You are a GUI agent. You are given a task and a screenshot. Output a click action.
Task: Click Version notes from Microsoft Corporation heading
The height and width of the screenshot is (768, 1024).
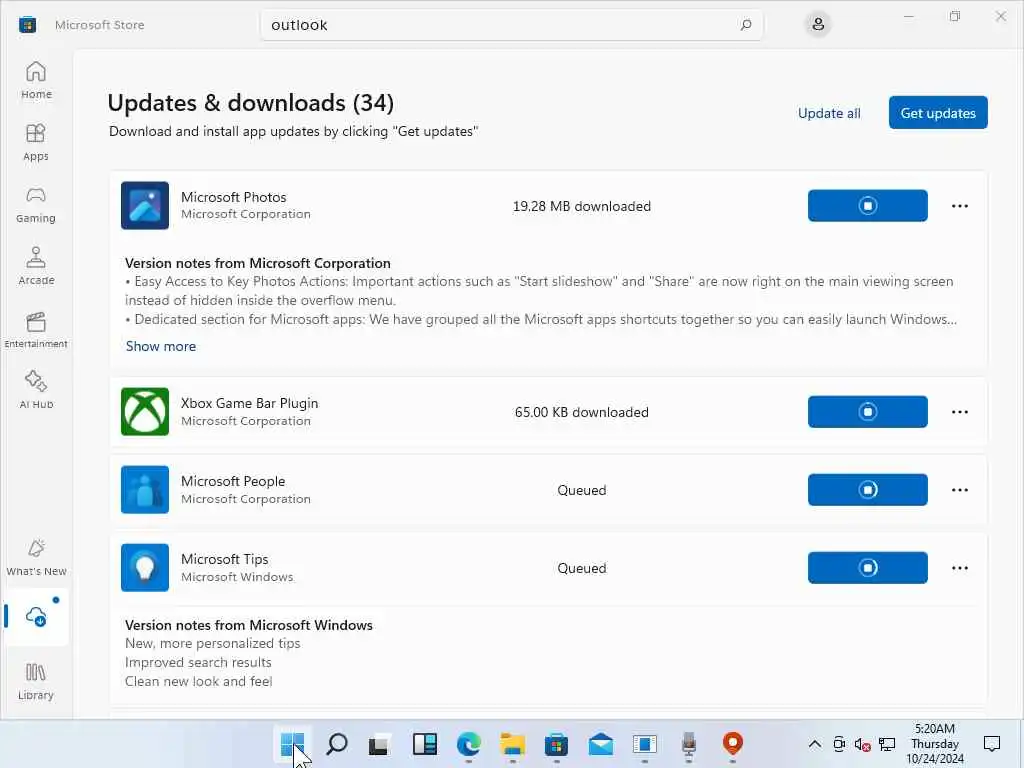coord(257,263)
